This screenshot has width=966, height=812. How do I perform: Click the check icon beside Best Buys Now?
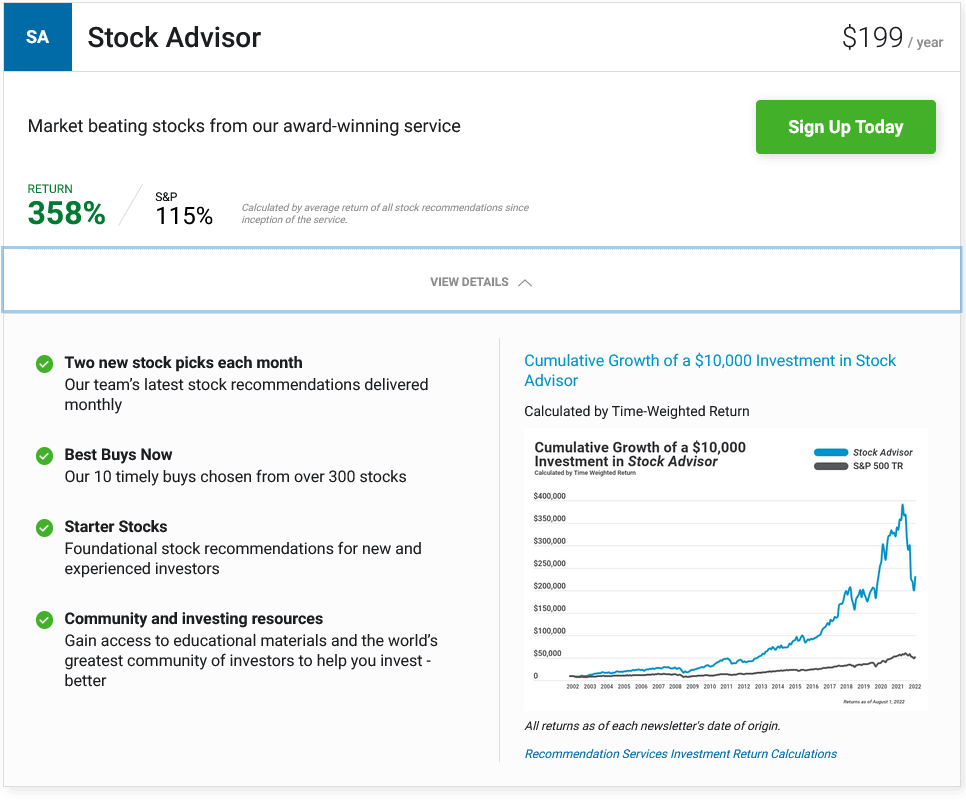pos(44,456)
